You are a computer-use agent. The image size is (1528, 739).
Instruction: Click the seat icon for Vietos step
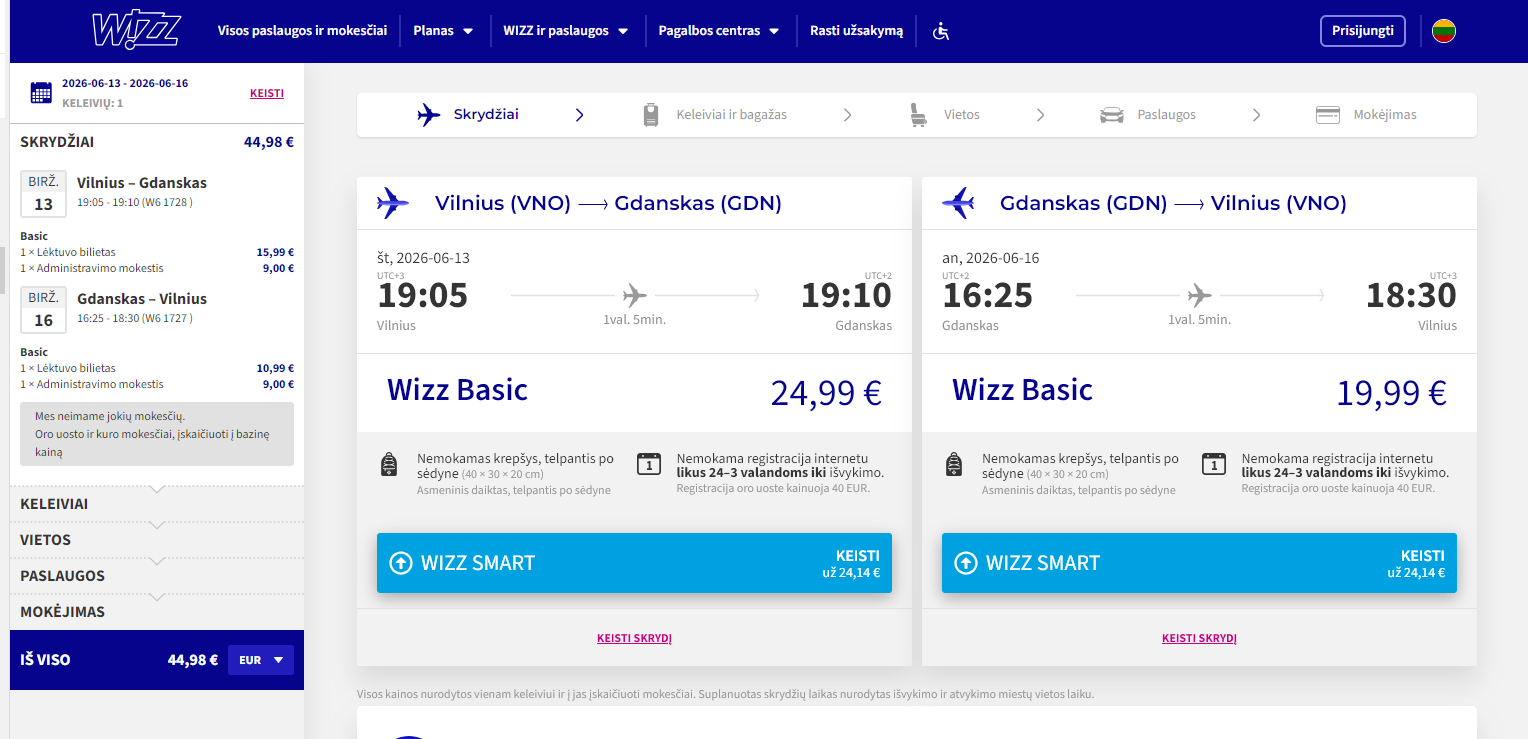point(917,115)
